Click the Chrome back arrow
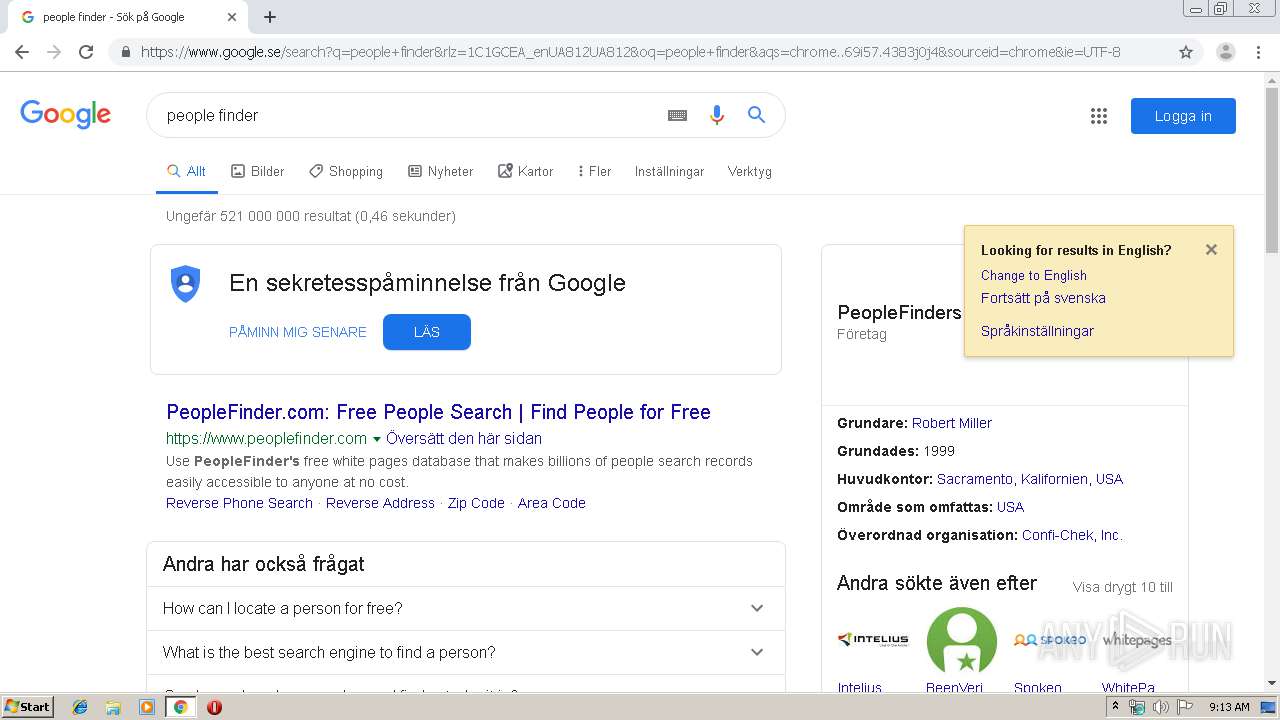Viewport: 1280px width, 720px height. [x=22, y=52]
